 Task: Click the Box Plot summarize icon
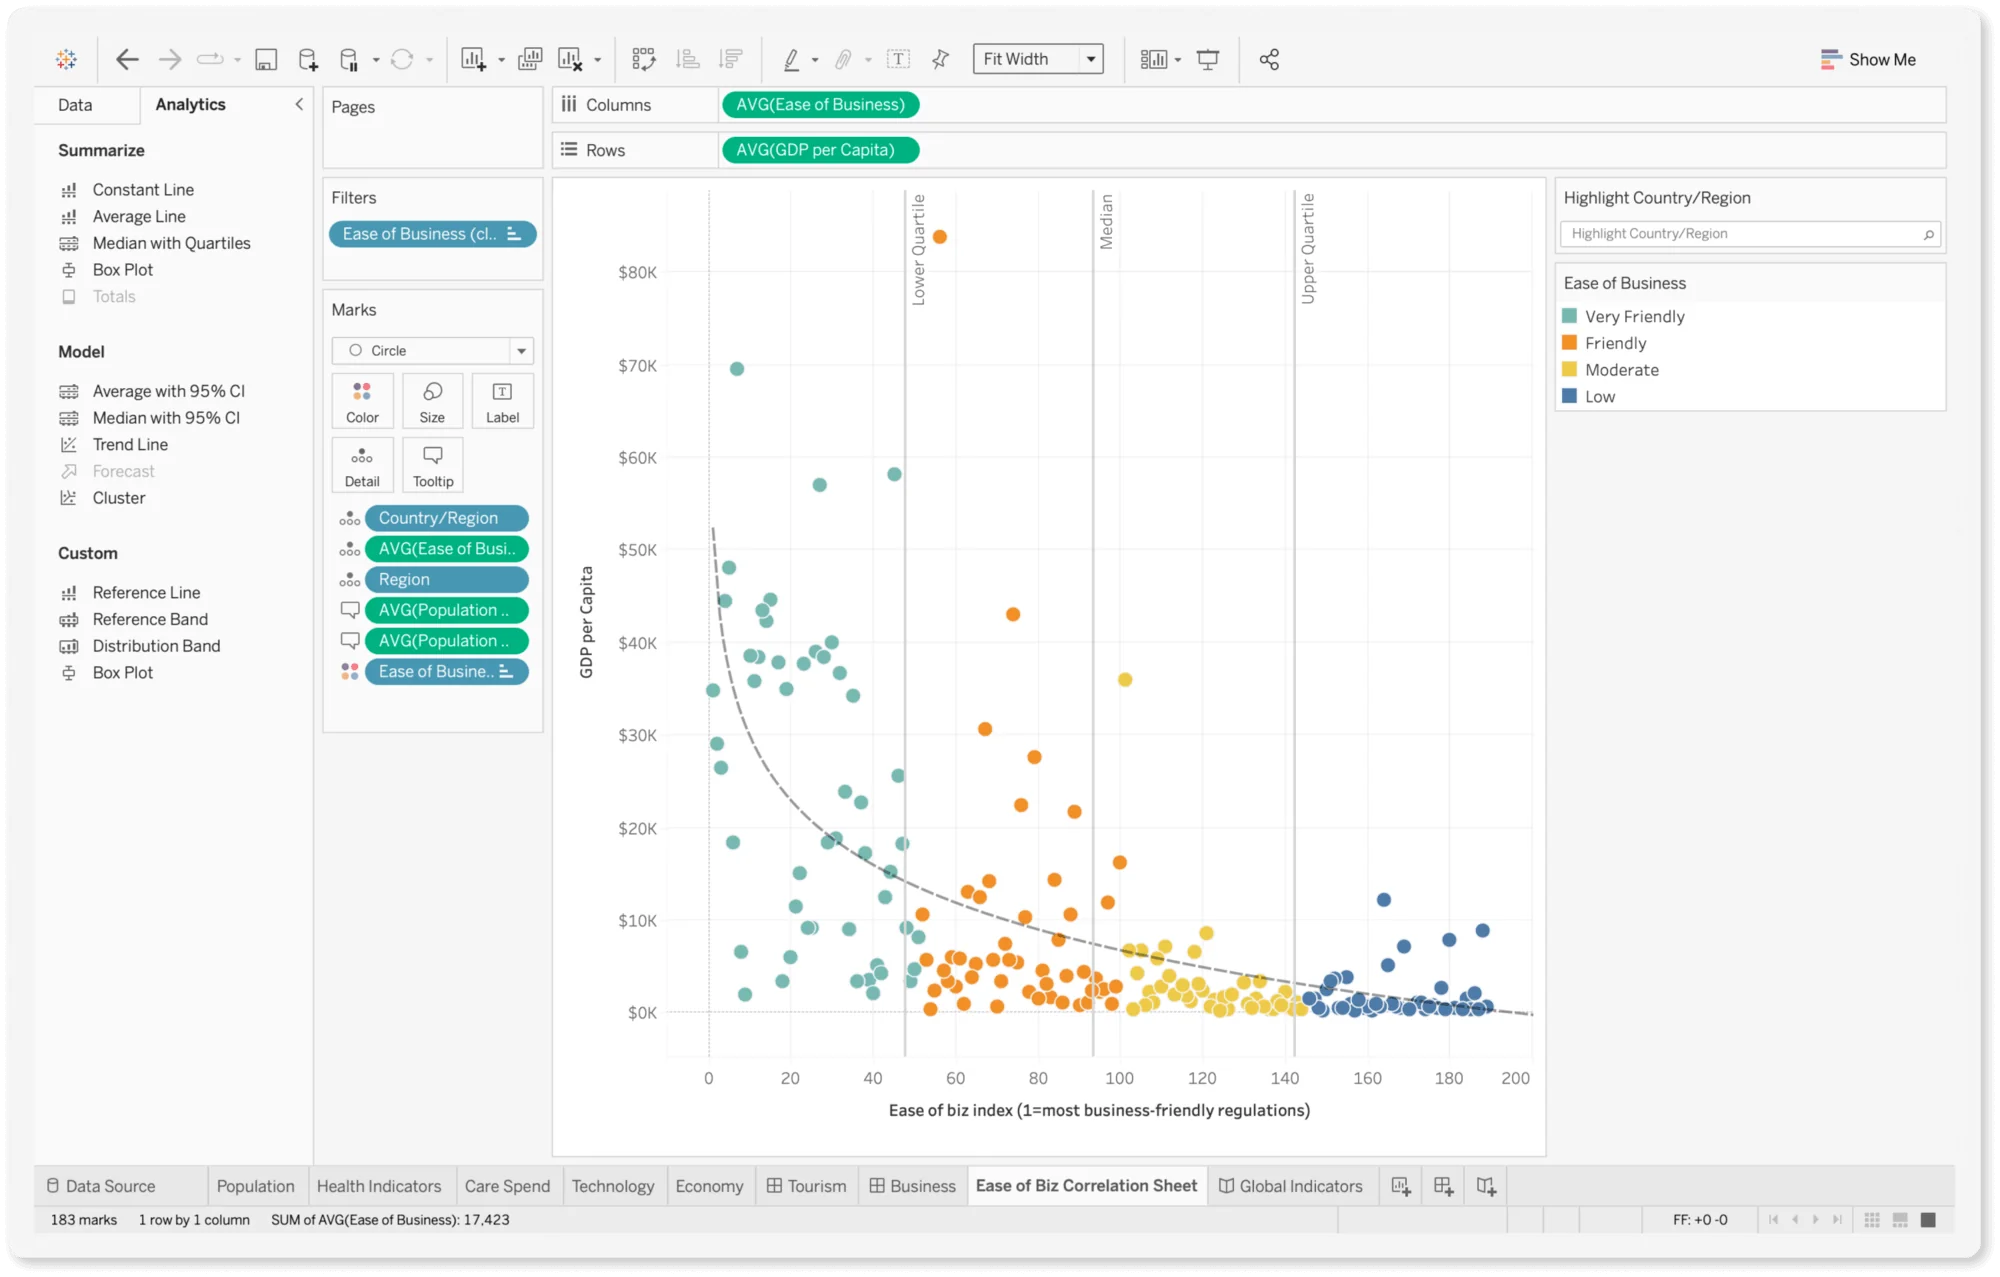pos(69,270)
